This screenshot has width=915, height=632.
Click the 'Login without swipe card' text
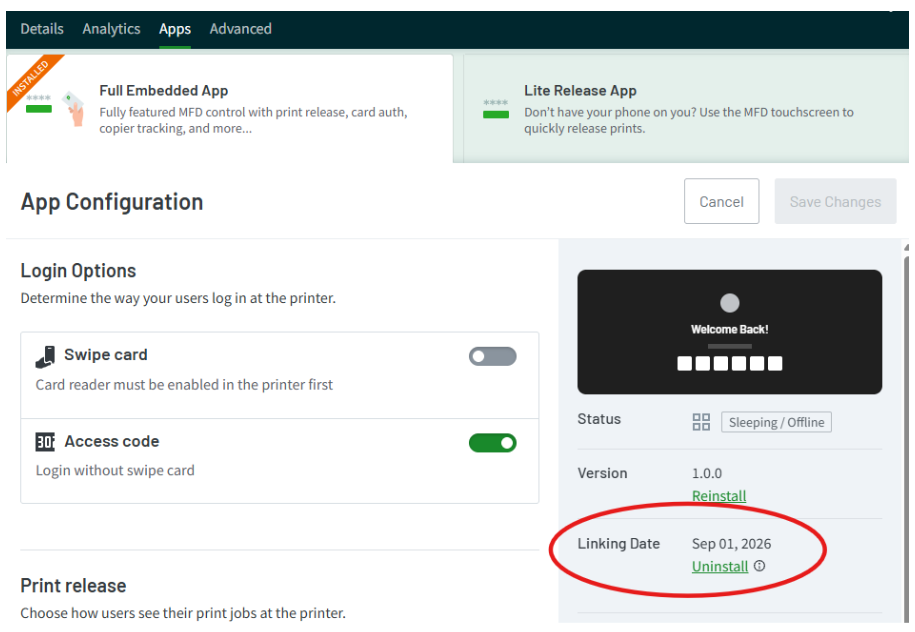(115, 470)
